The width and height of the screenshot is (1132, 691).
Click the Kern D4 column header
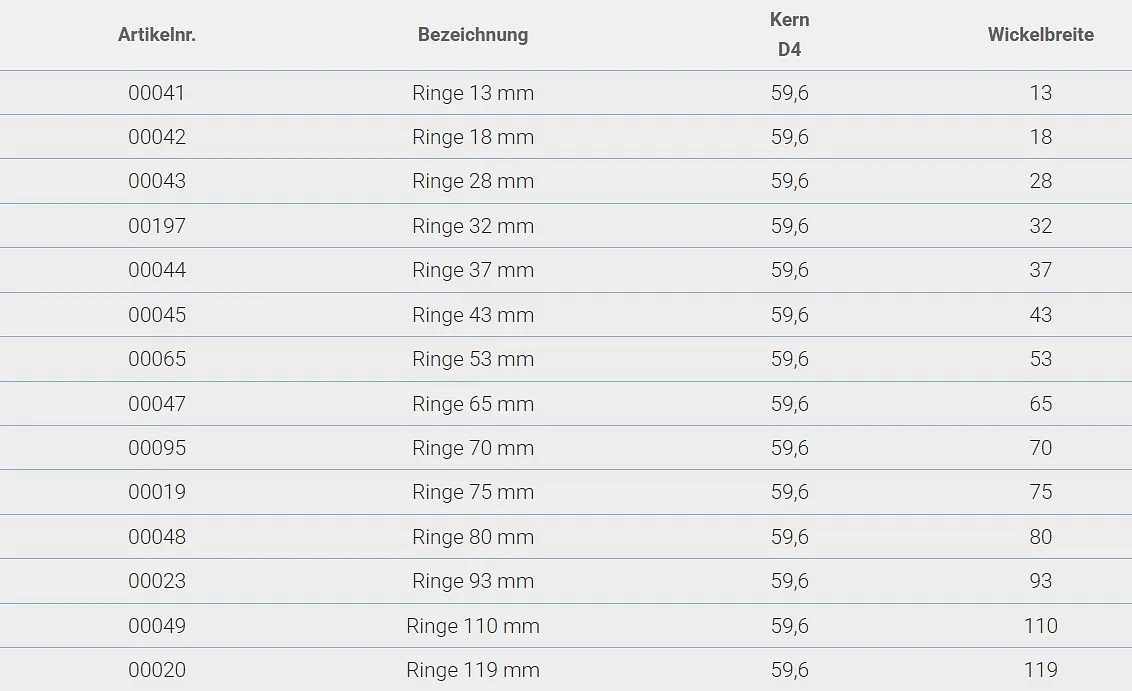click(x=789, y=34)
